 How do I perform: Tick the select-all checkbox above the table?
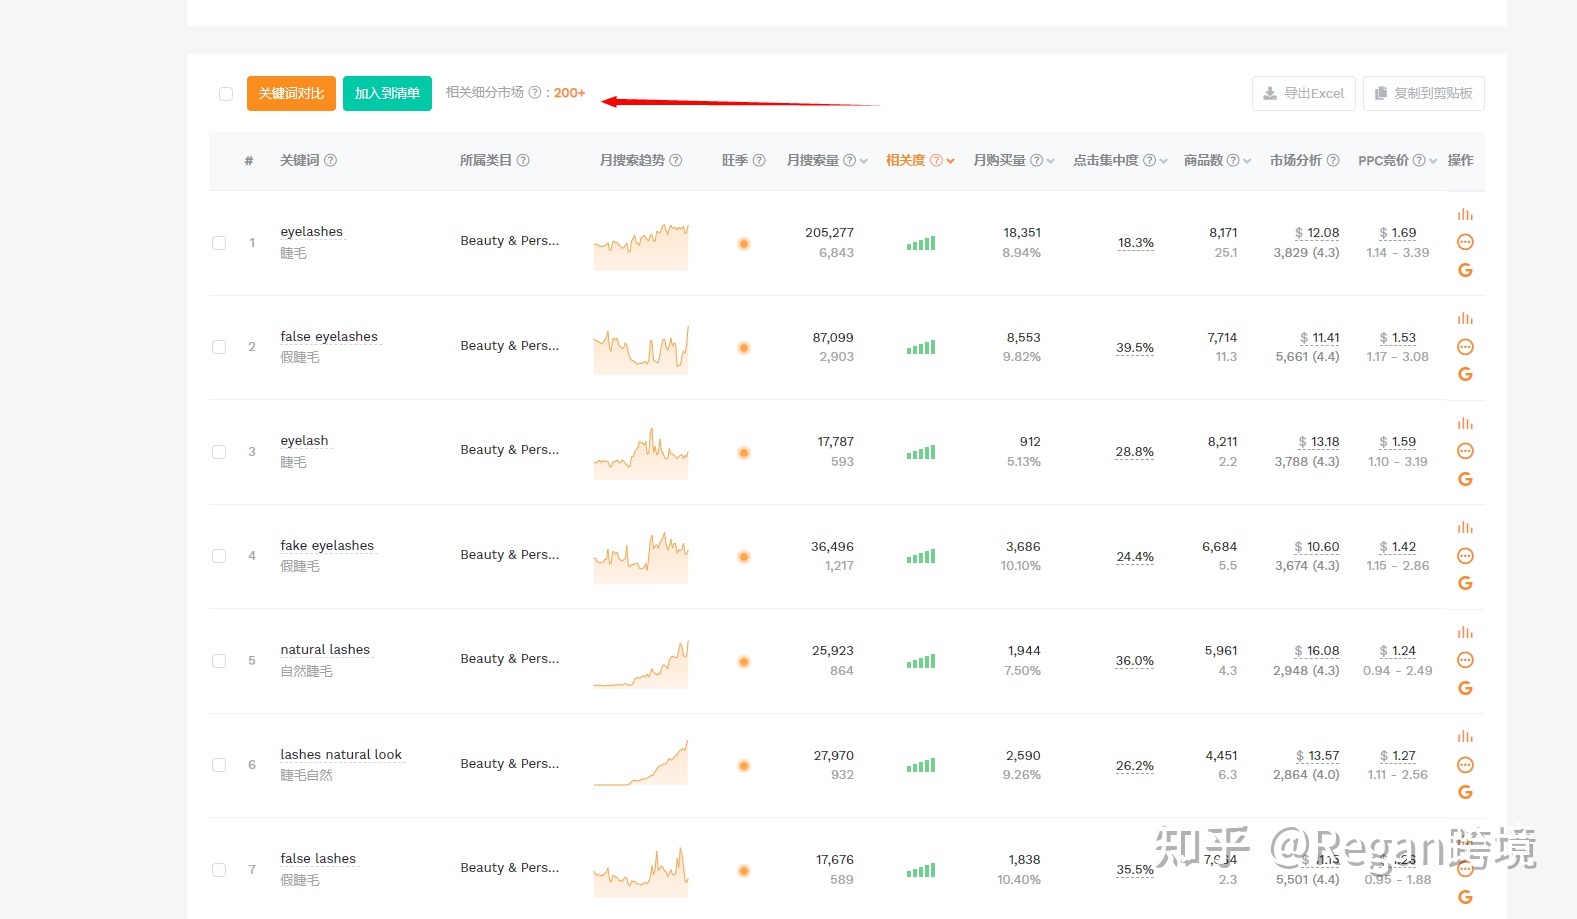(x=226, y=94)
